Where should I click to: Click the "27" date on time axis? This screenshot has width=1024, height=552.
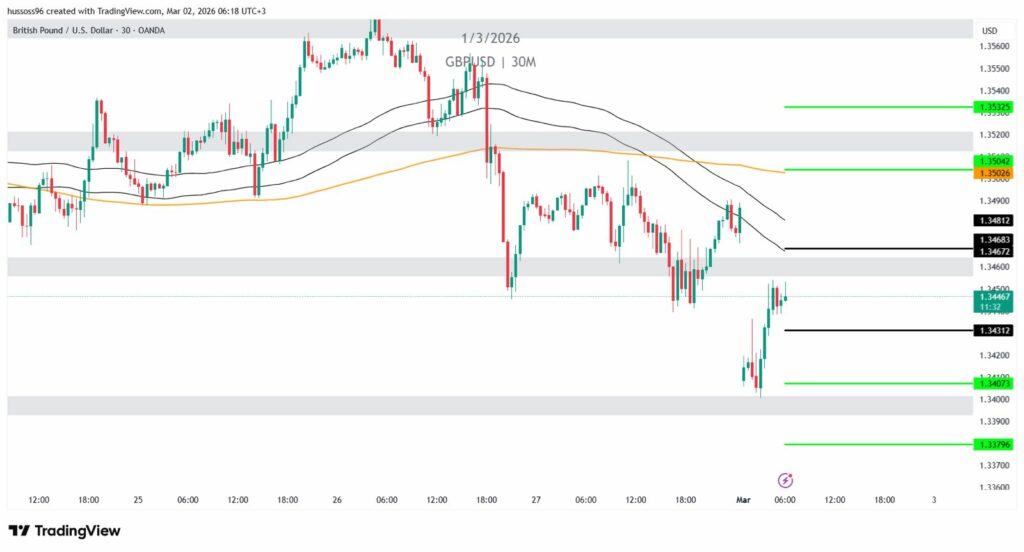click(536, 499)
